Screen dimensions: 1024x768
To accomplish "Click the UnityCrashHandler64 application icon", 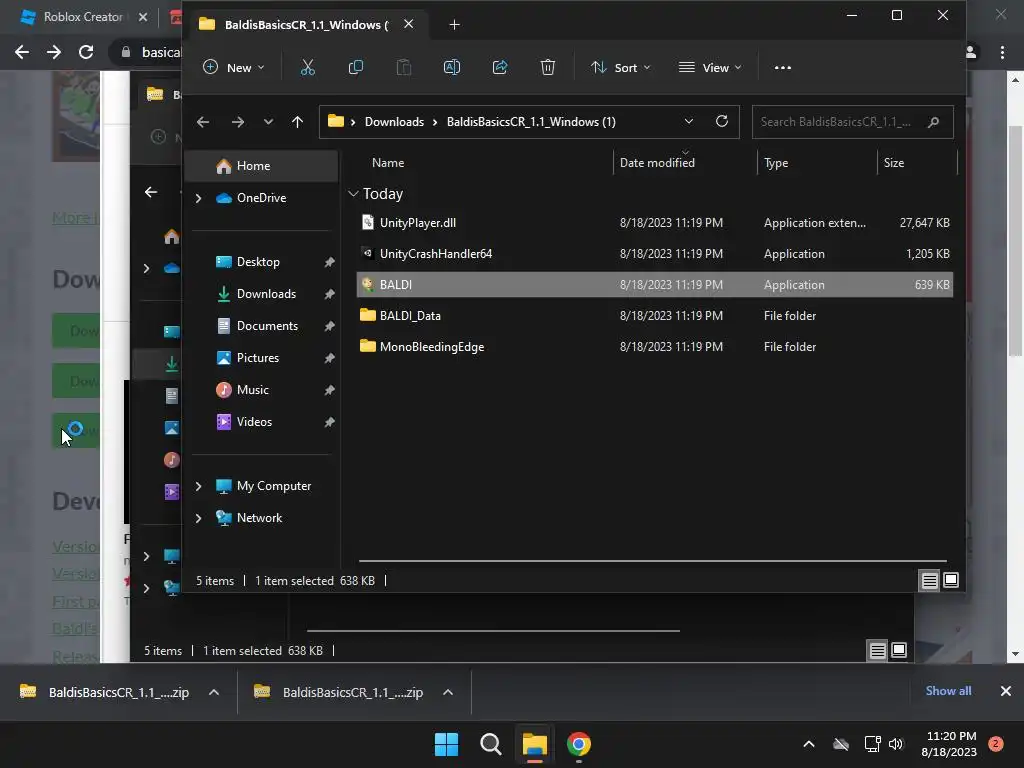I will [x=368, y=253].
